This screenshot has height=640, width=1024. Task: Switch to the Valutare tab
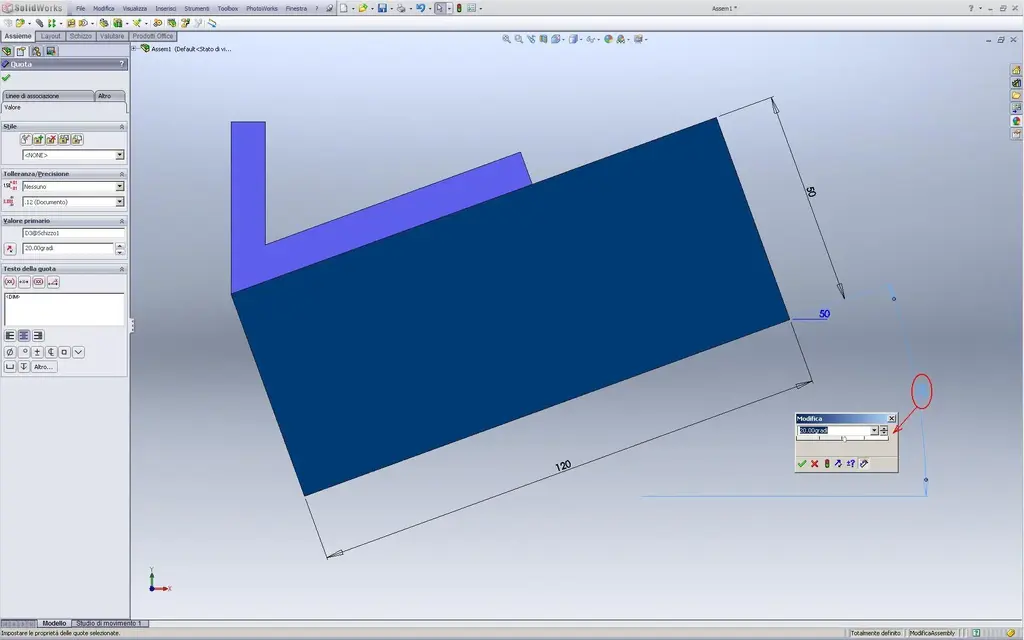pyautogui.click(x=112, y=36)
